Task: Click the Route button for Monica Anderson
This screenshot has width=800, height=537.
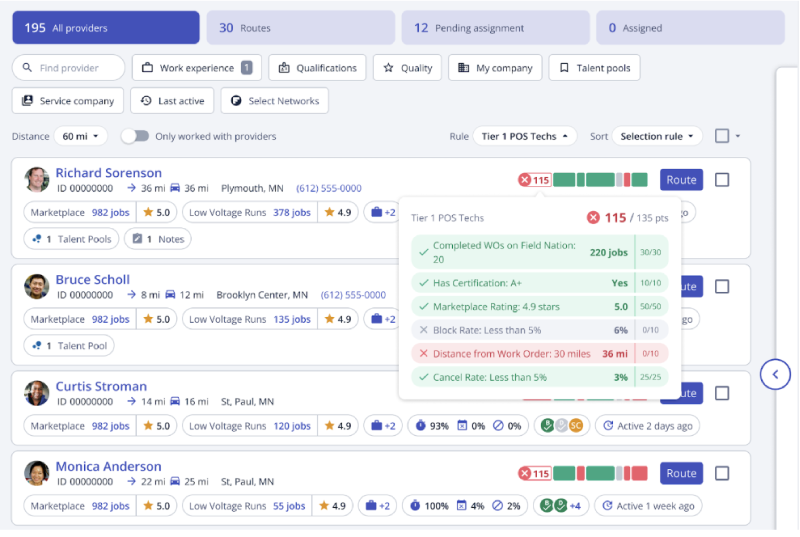Action: pos(681,474)
